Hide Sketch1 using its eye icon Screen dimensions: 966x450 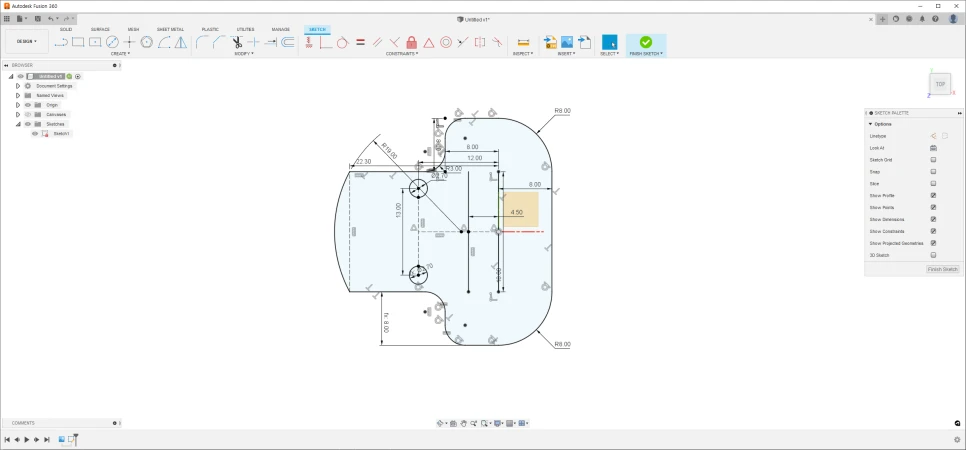[35, 133]
